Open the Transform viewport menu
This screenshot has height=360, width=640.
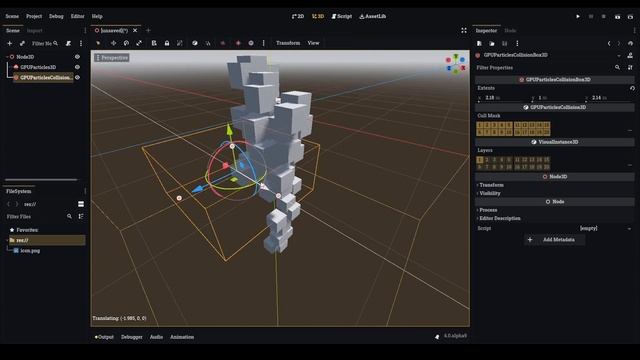(288, 43)
